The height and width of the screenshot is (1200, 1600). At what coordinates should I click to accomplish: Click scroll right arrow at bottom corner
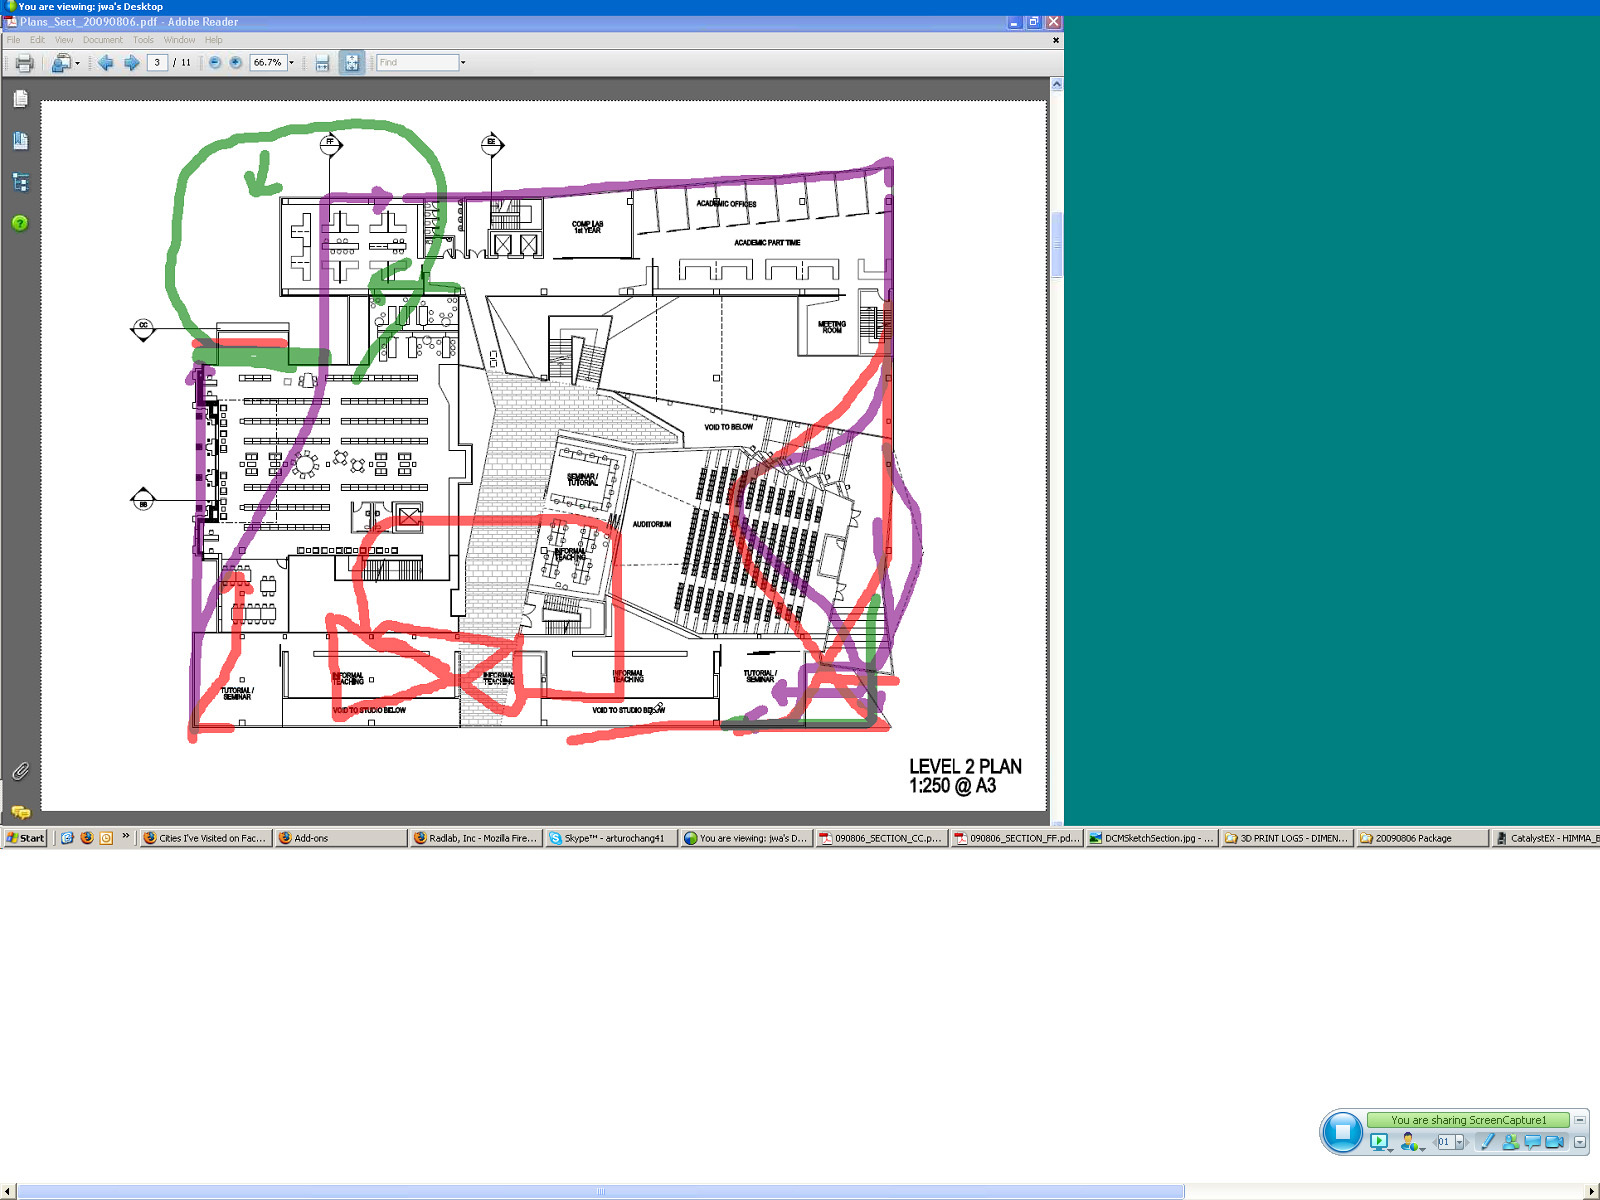[1592, 1192]
